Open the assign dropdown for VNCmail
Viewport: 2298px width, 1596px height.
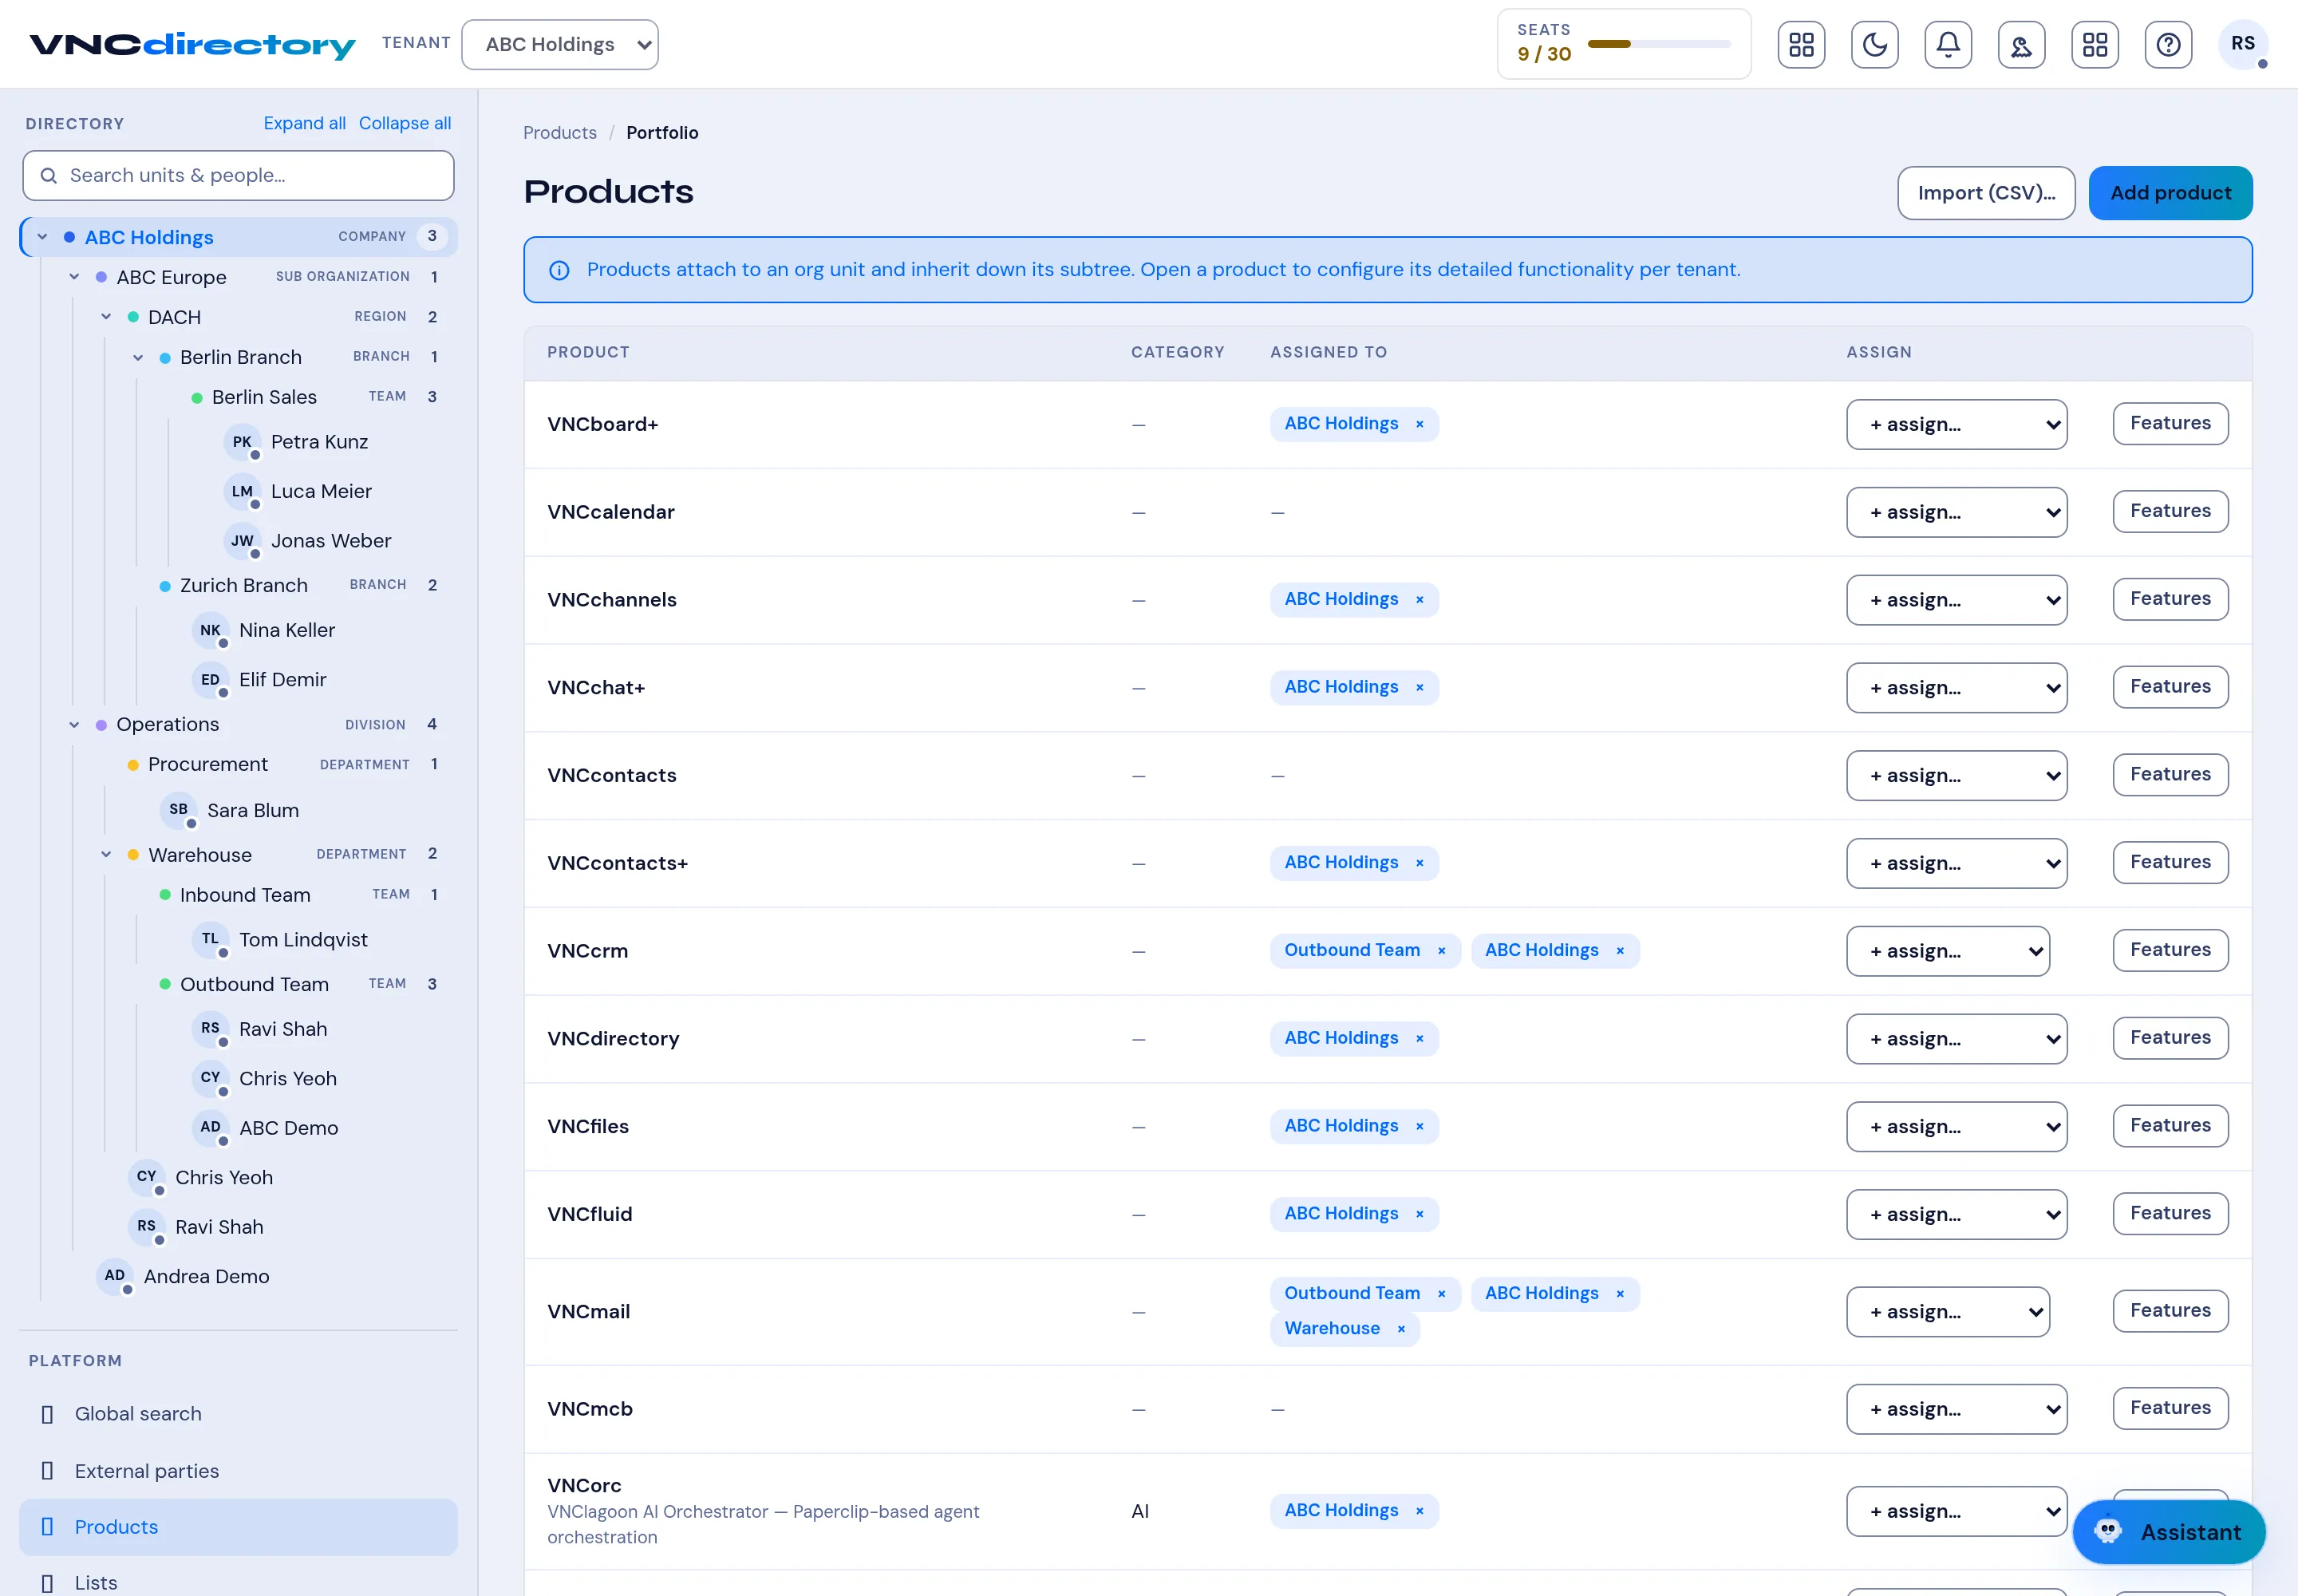(x=1947, y=1312)
